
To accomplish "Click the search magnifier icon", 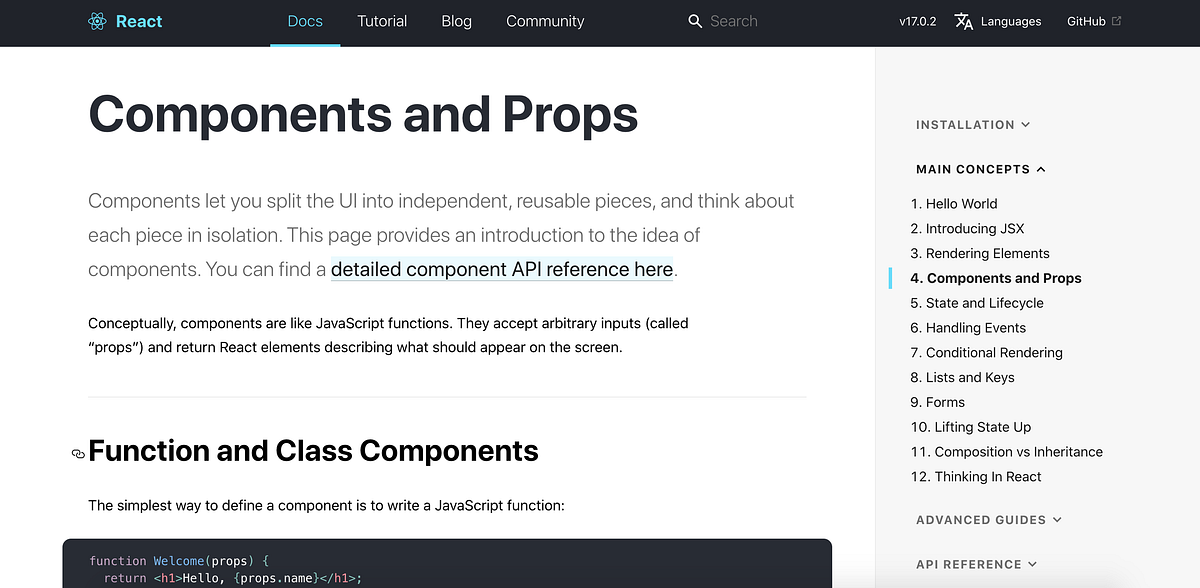I will click(695, 20).
